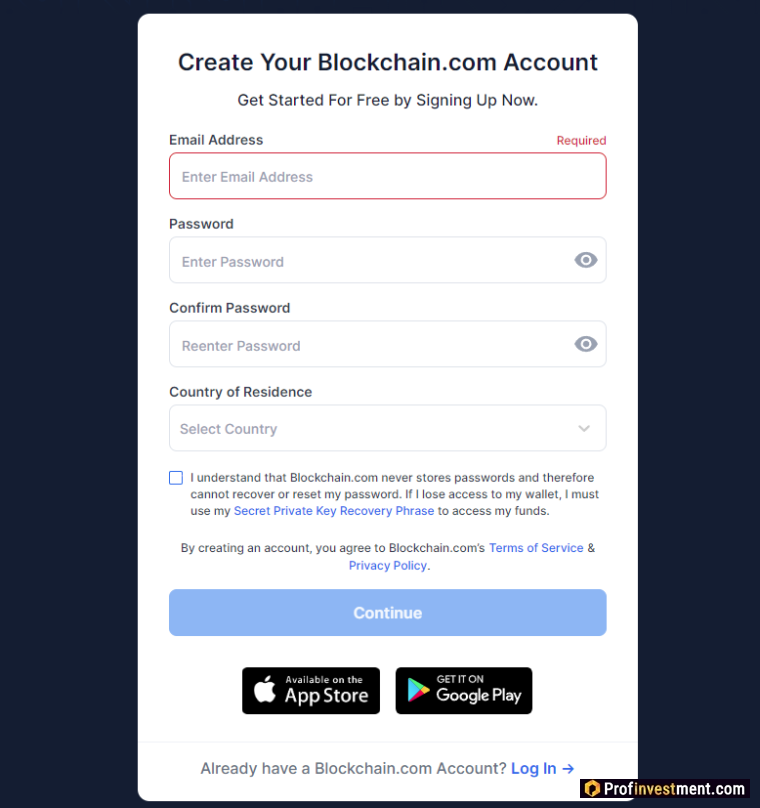Click the Profinvestment.com watermark logo
760x808 pixels.
pyautogui.click(x=664, y=789)
